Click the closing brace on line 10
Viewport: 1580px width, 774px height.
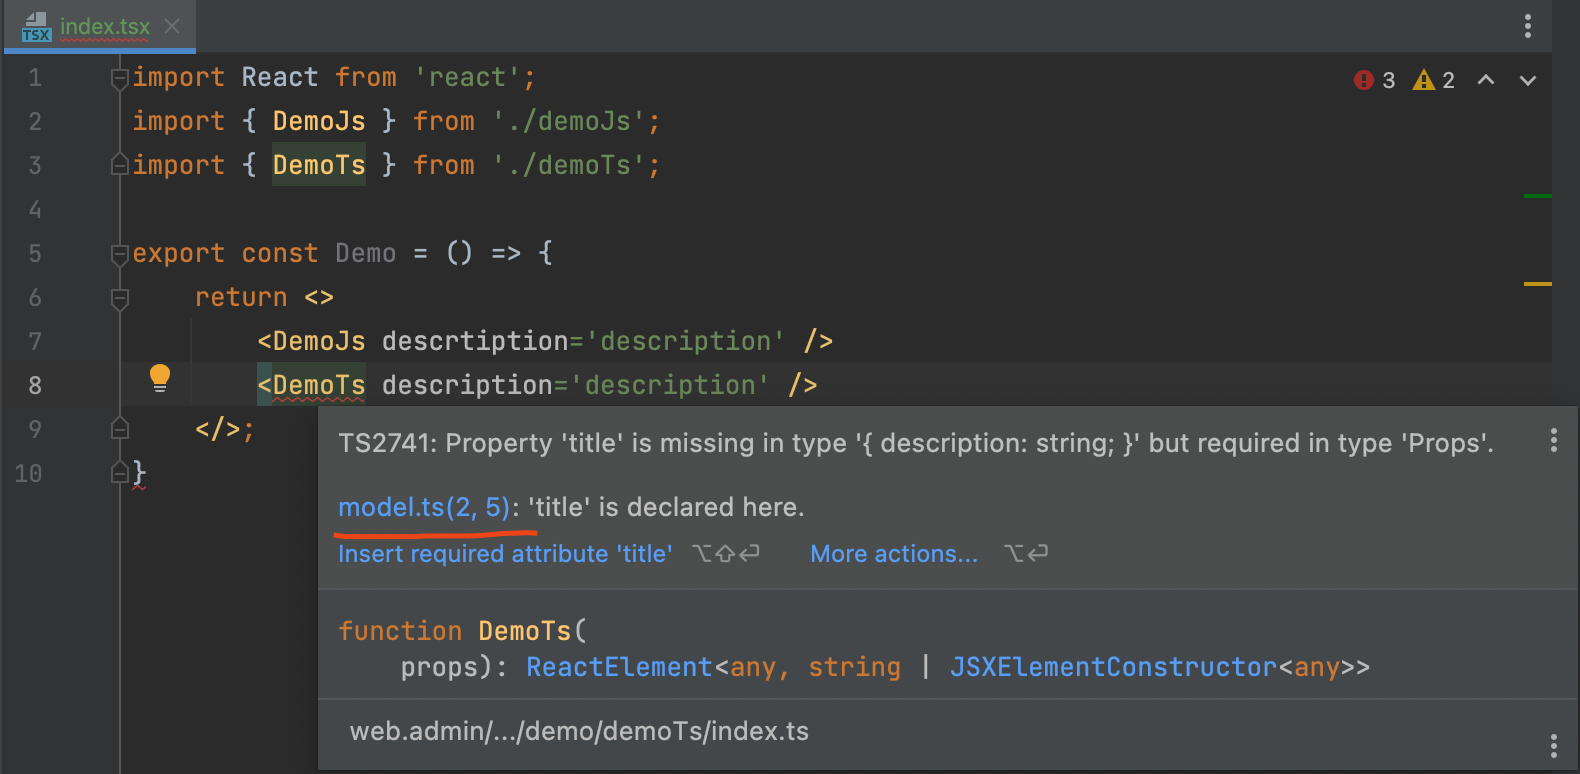point(139,473)
